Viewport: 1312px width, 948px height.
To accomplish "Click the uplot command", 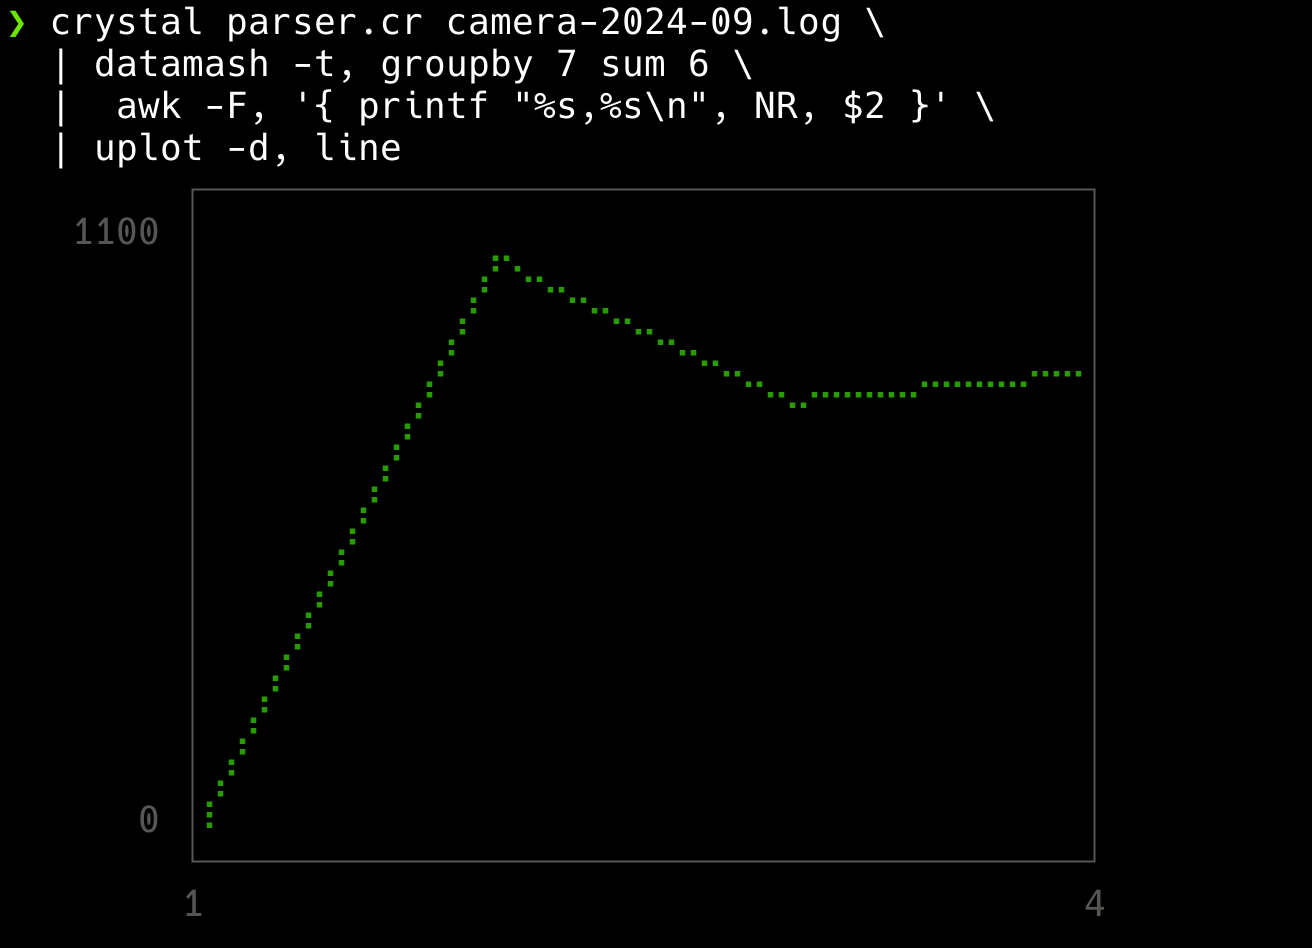I will 149,148.
